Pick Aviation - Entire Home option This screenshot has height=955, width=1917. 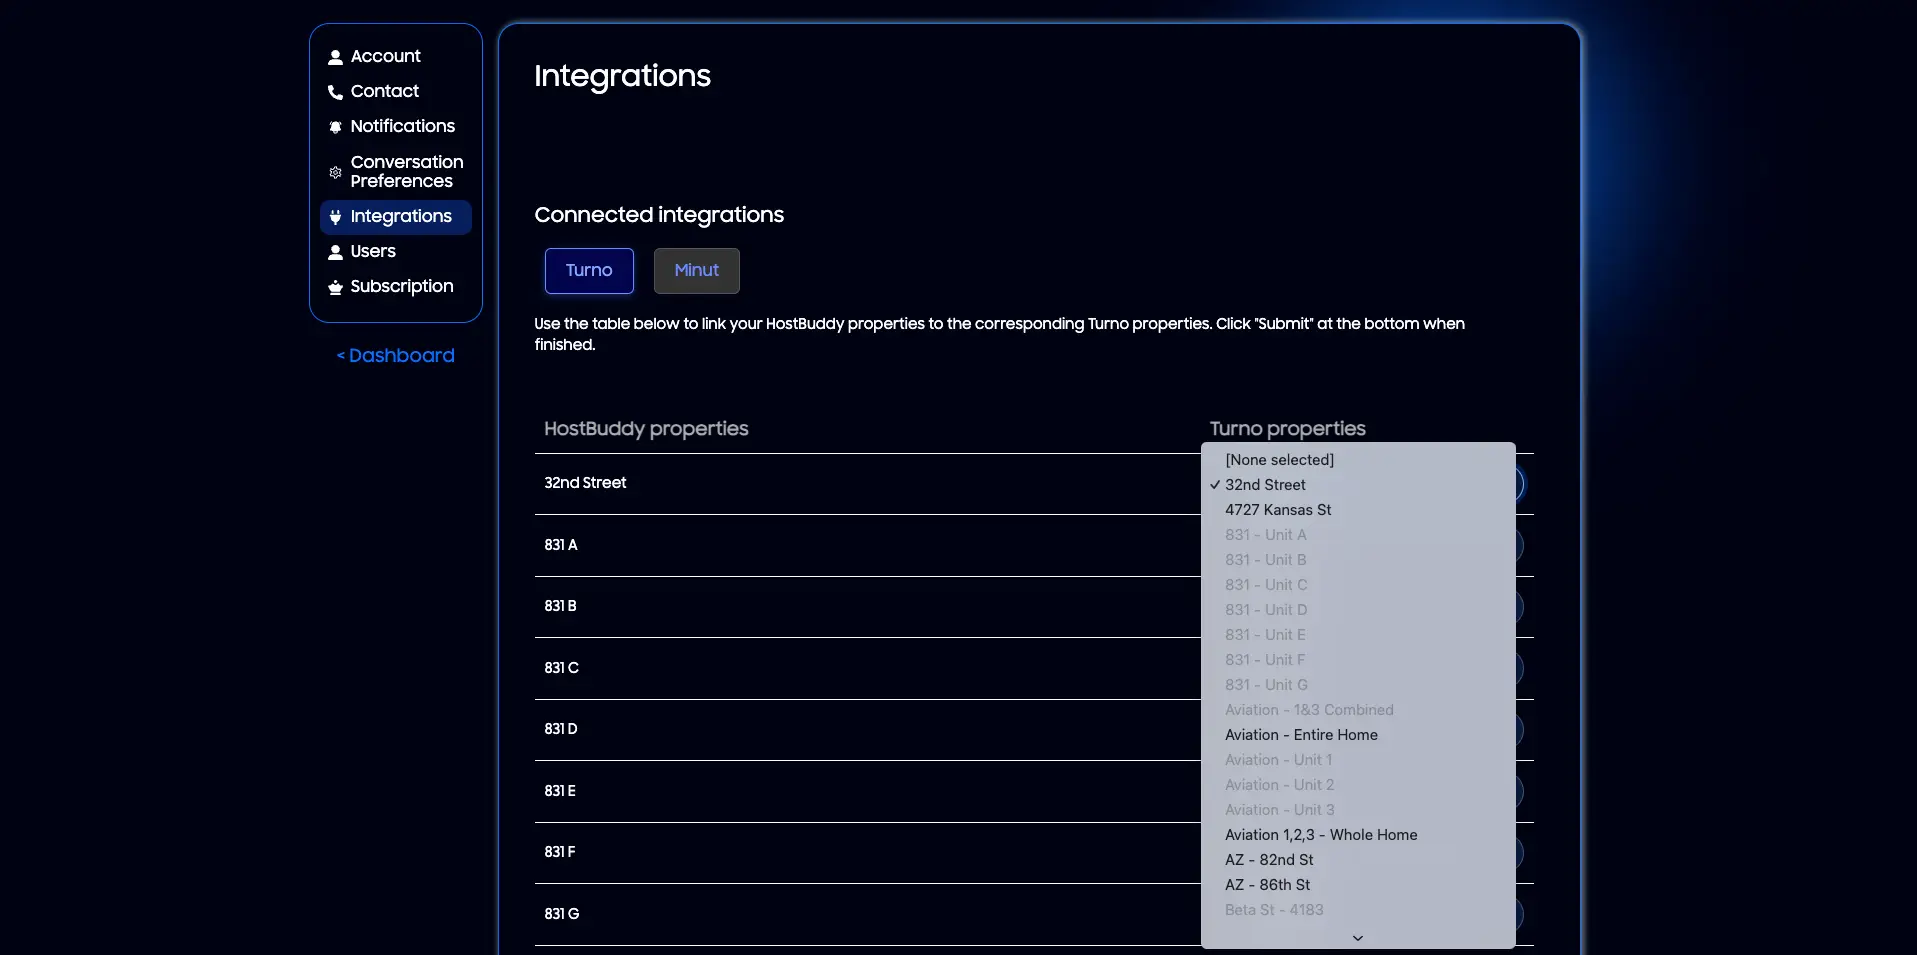[1358, 735]
